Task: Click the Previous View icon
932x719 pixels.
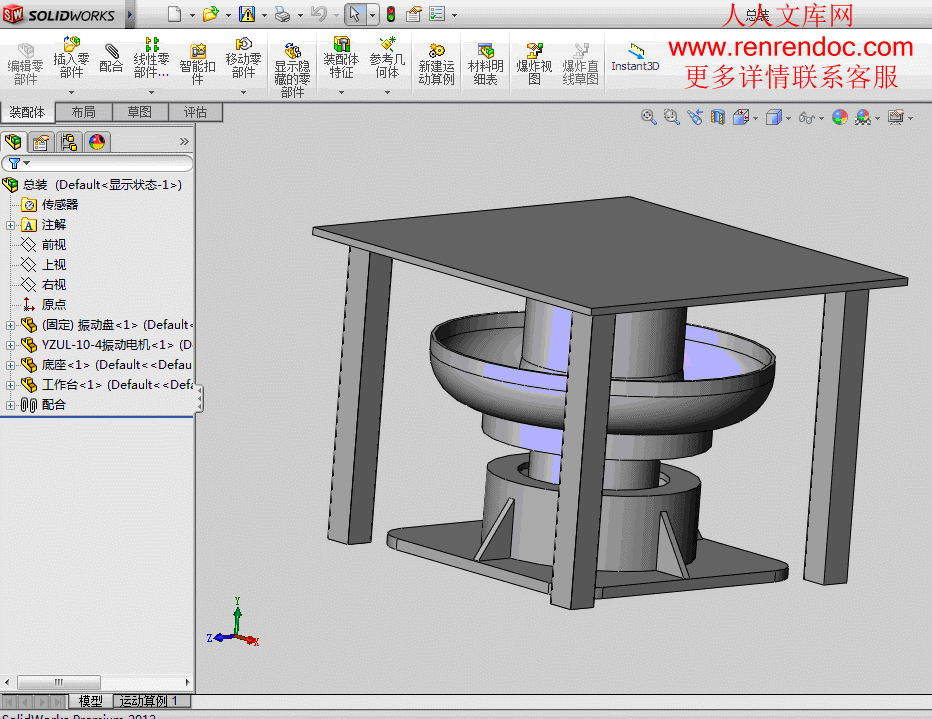Action: pos(695,117)
